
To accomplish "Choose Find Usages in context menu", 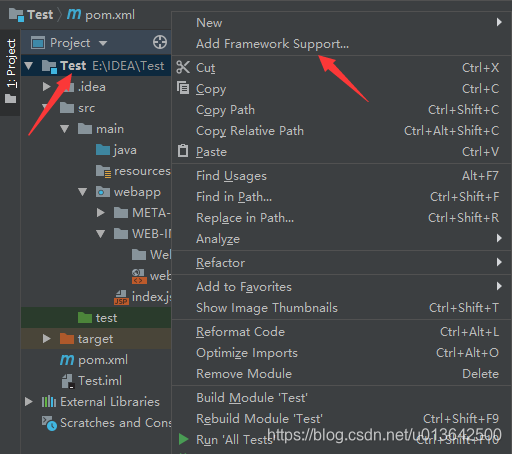I will pyautogui.click(x=341, y=176).
